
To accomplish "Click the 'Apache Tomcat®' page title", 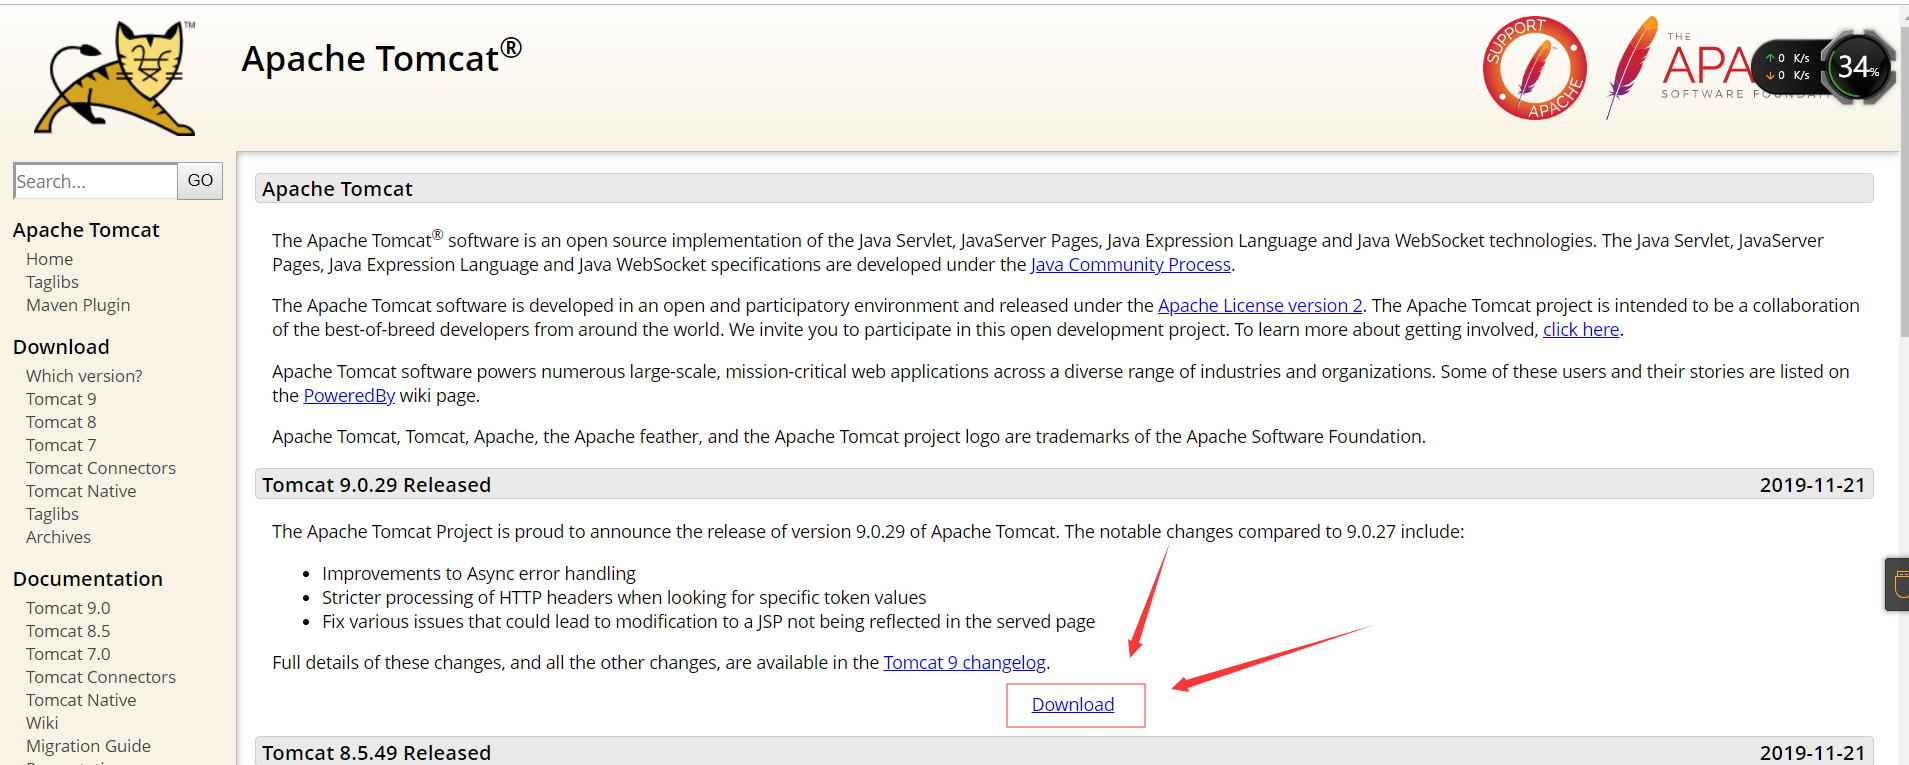I will point(382,58).
